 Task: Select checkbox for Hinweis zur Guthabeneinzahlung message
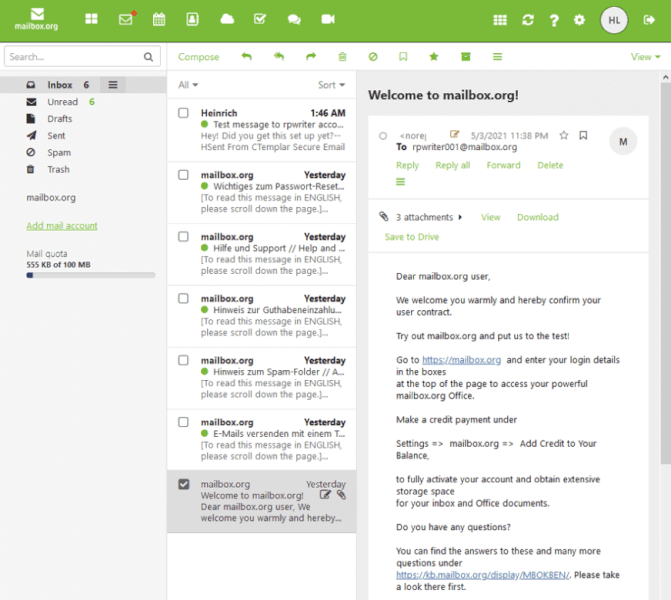[x=183, y=298]
